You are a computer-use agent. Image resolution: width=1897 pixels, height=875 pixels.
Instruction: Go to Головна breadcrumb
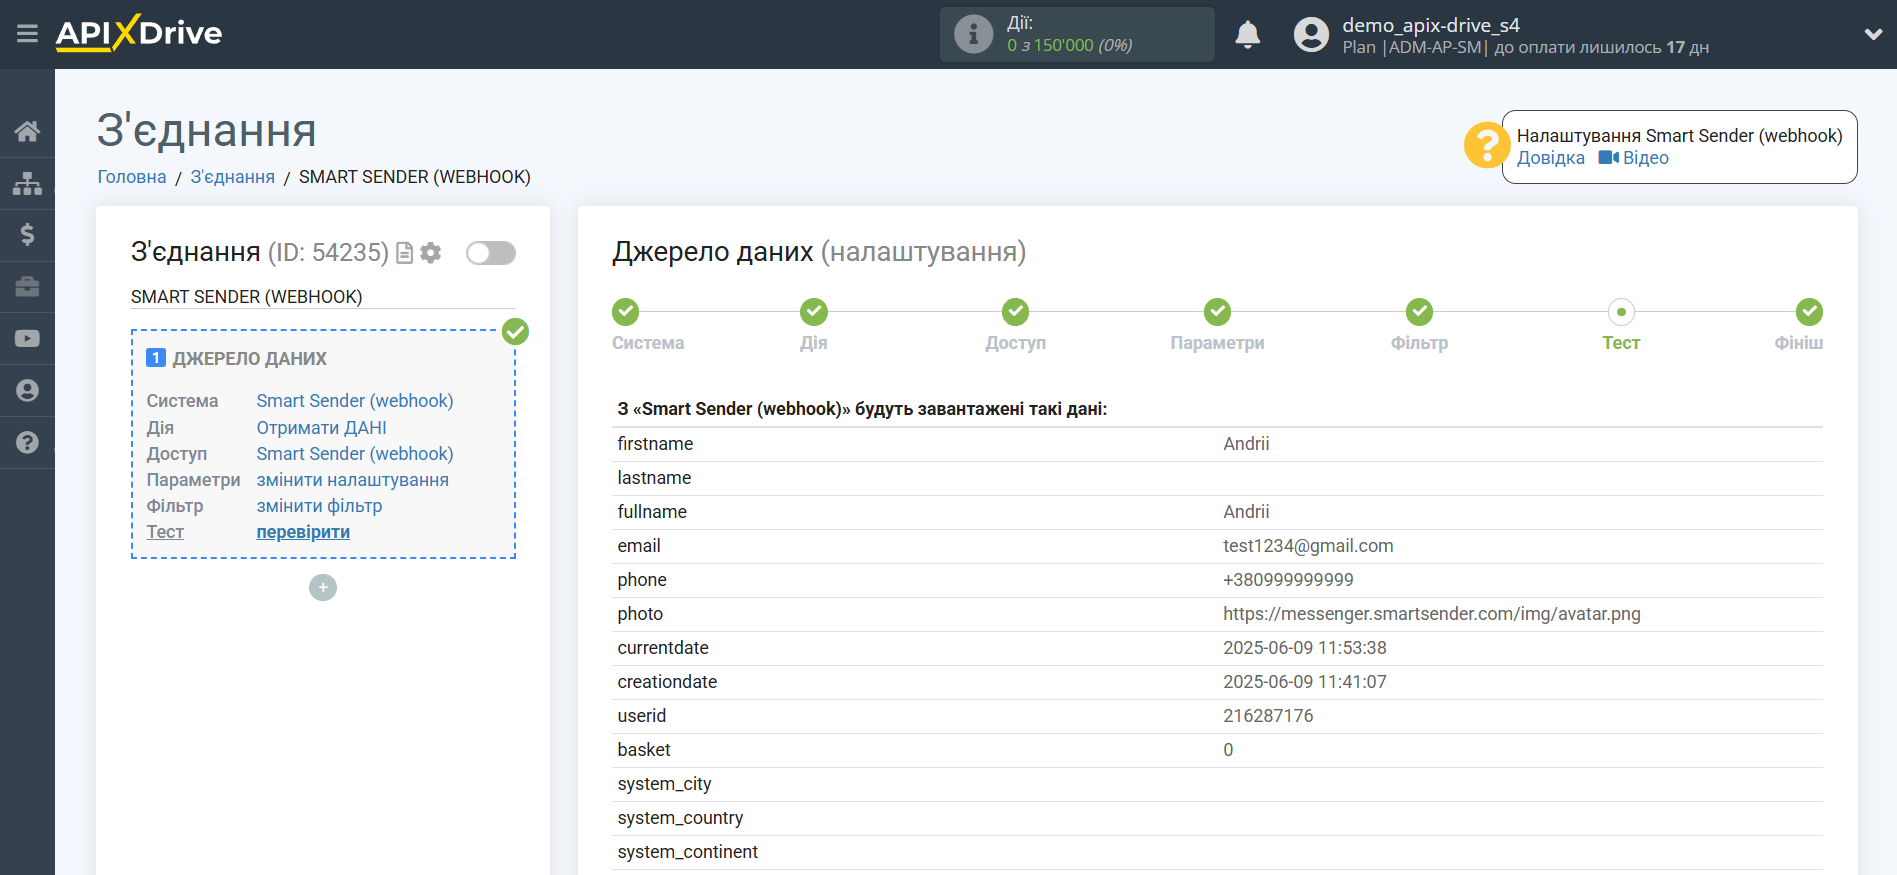click(132, 177)
